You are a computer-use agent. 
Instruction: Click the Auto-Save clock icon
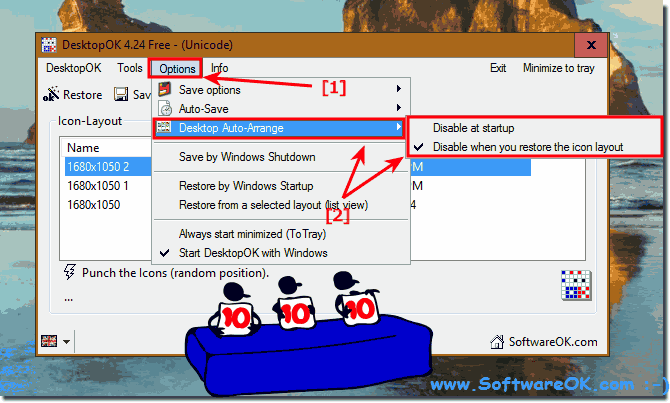[x=165, y=109]
